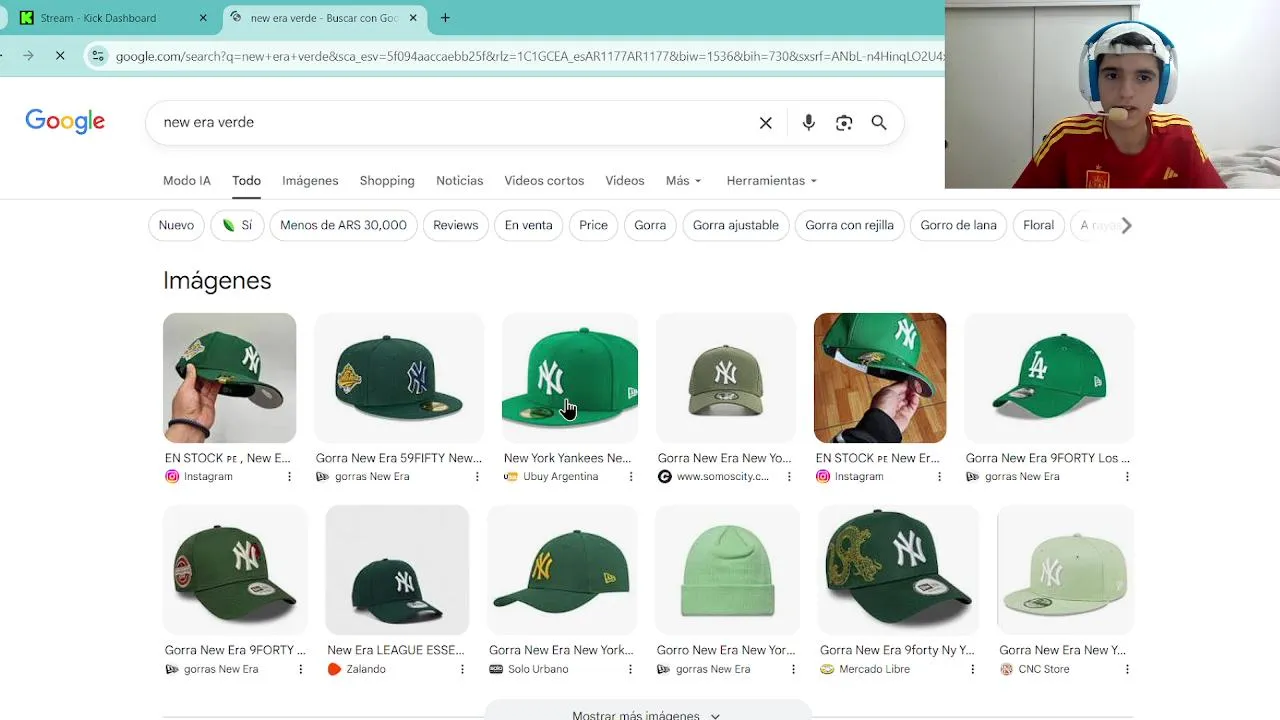Start voice search with microphone icon
This screenshot has width=1280, height=720.
pyautogui.click(x=809, y=123)
